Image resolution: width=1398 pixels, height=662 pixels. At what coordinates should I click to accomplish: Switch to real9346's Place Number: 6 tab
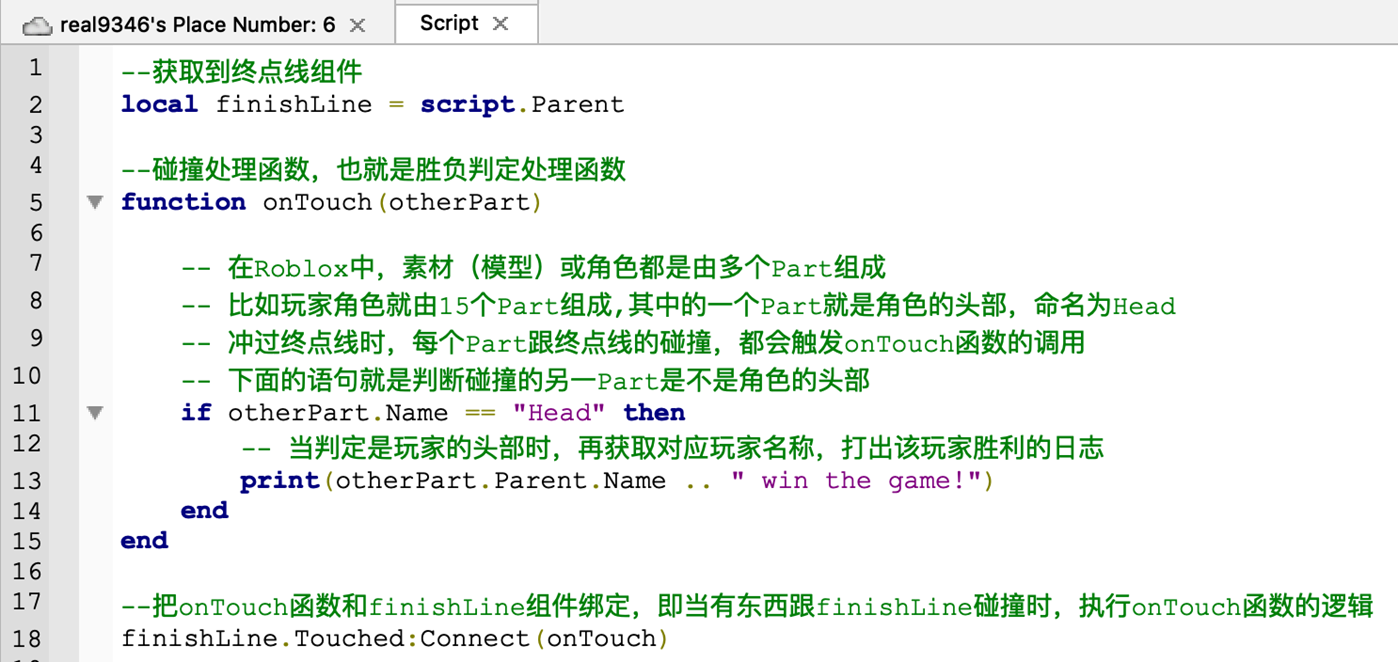[196, 25]
